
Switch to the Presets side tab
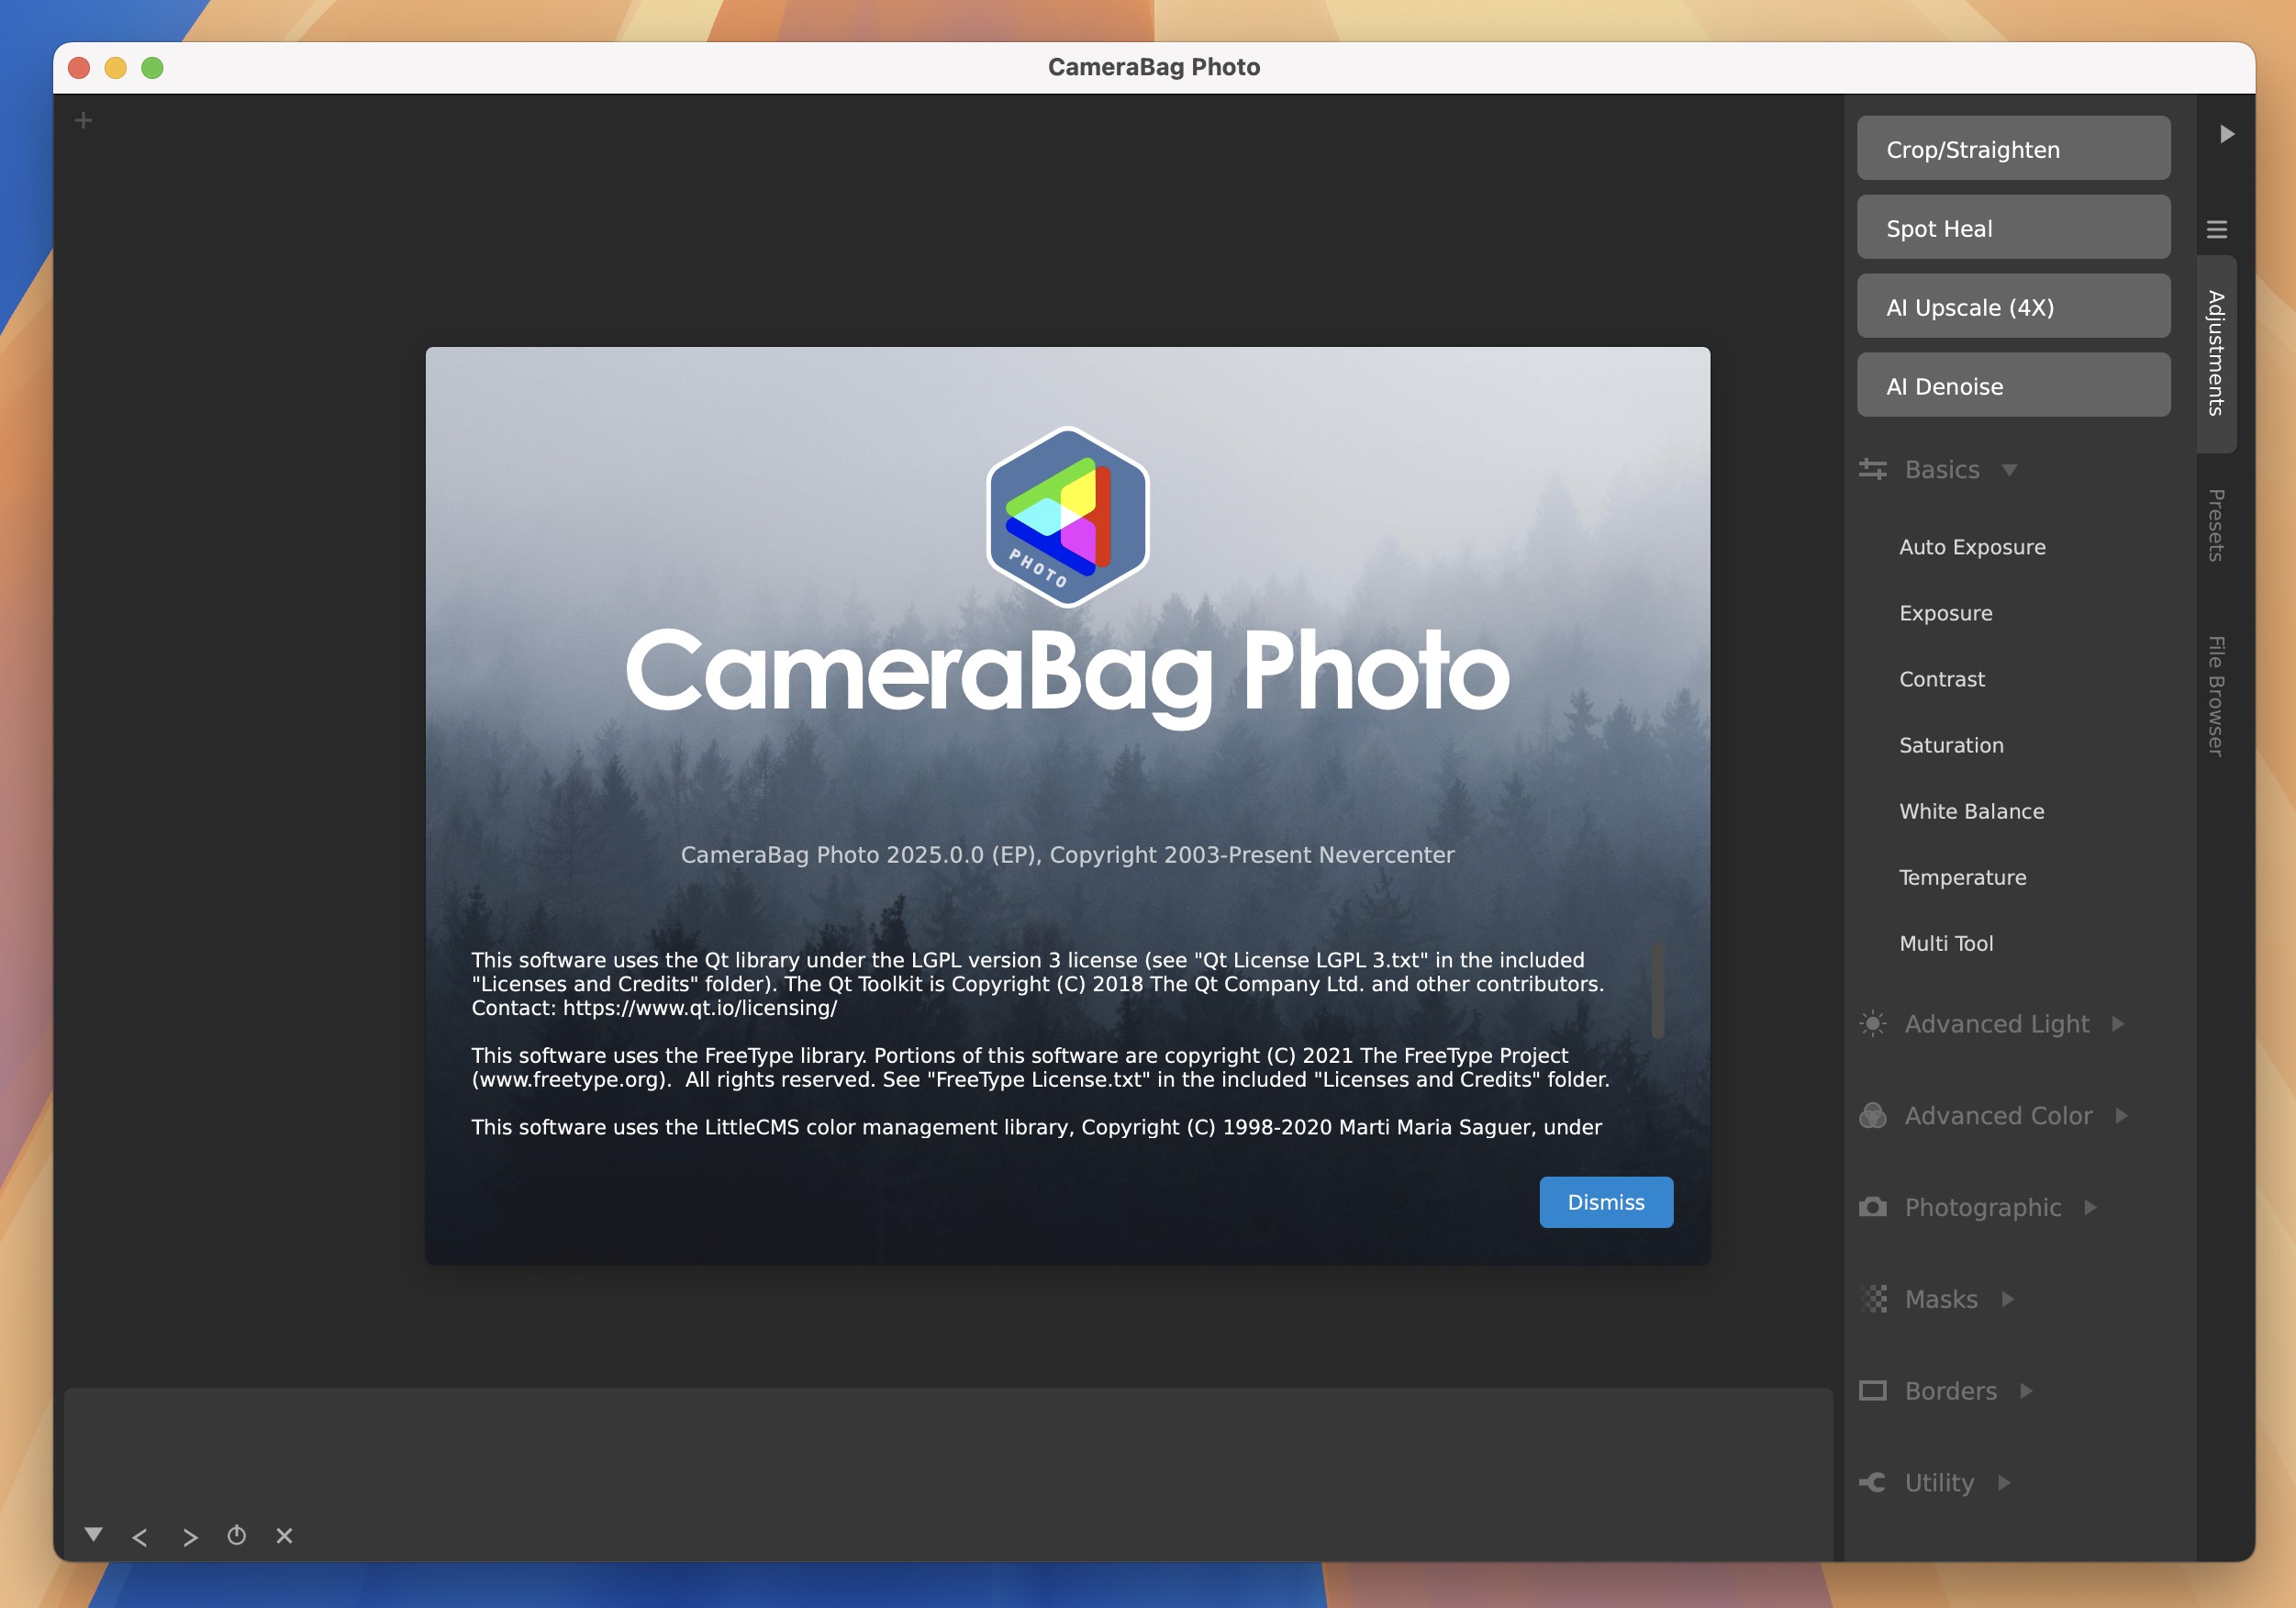click(2217, 525)
